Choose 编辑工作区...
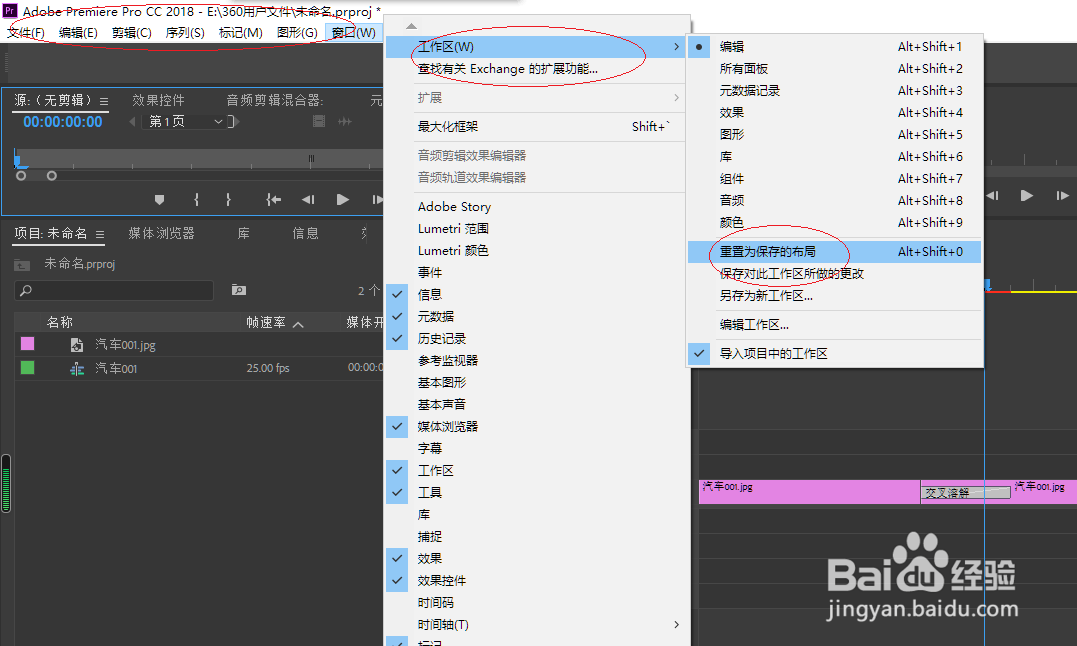 835,325
